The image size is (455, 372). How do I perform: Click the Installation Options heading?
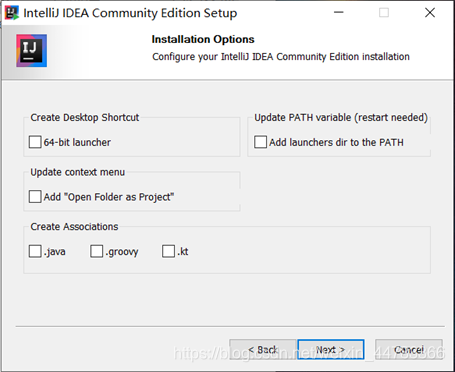click(203, 39)
